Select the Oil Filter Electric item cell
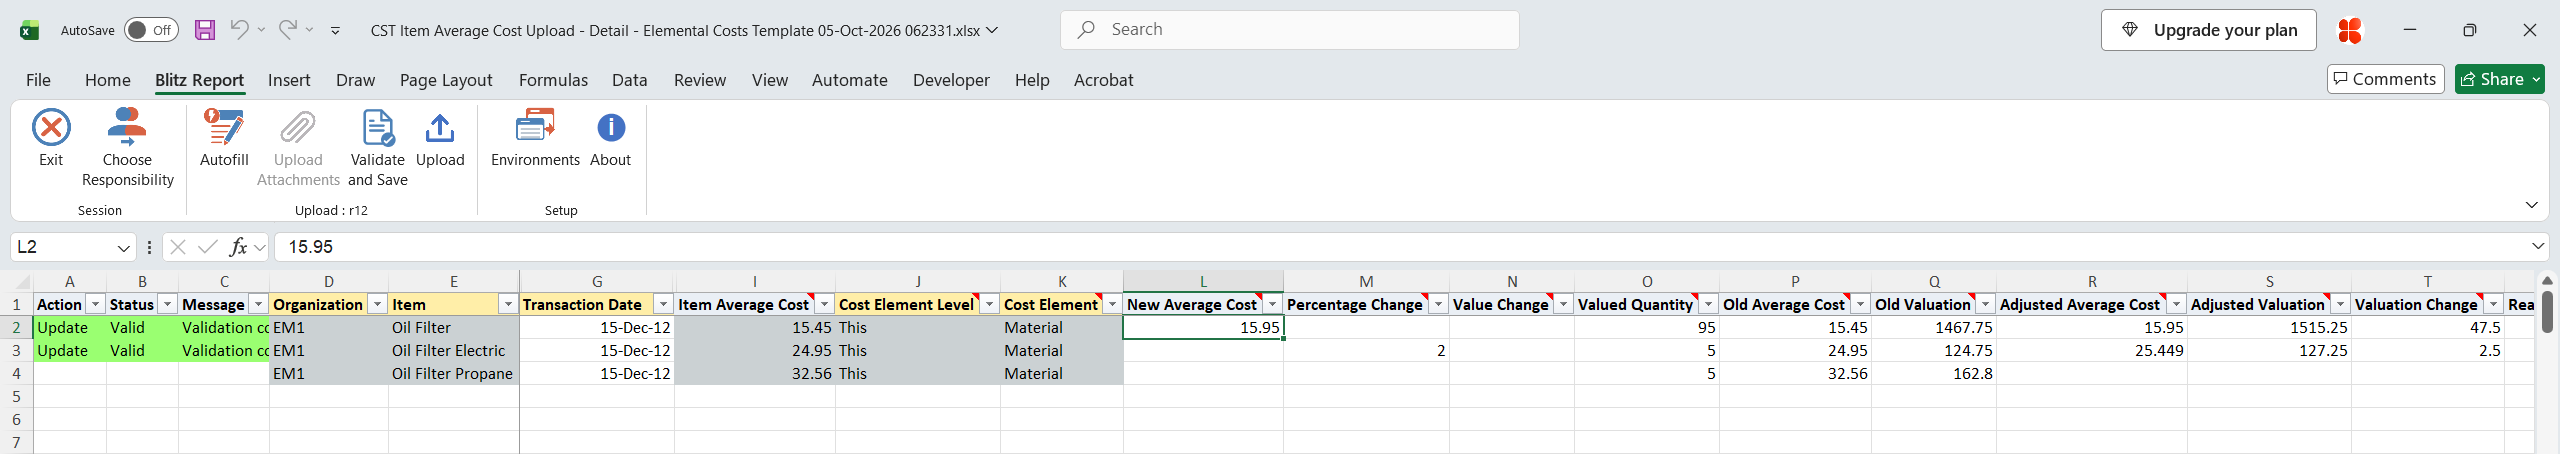This screenshot has height=454, width=2560. click(x=453, y=351)
